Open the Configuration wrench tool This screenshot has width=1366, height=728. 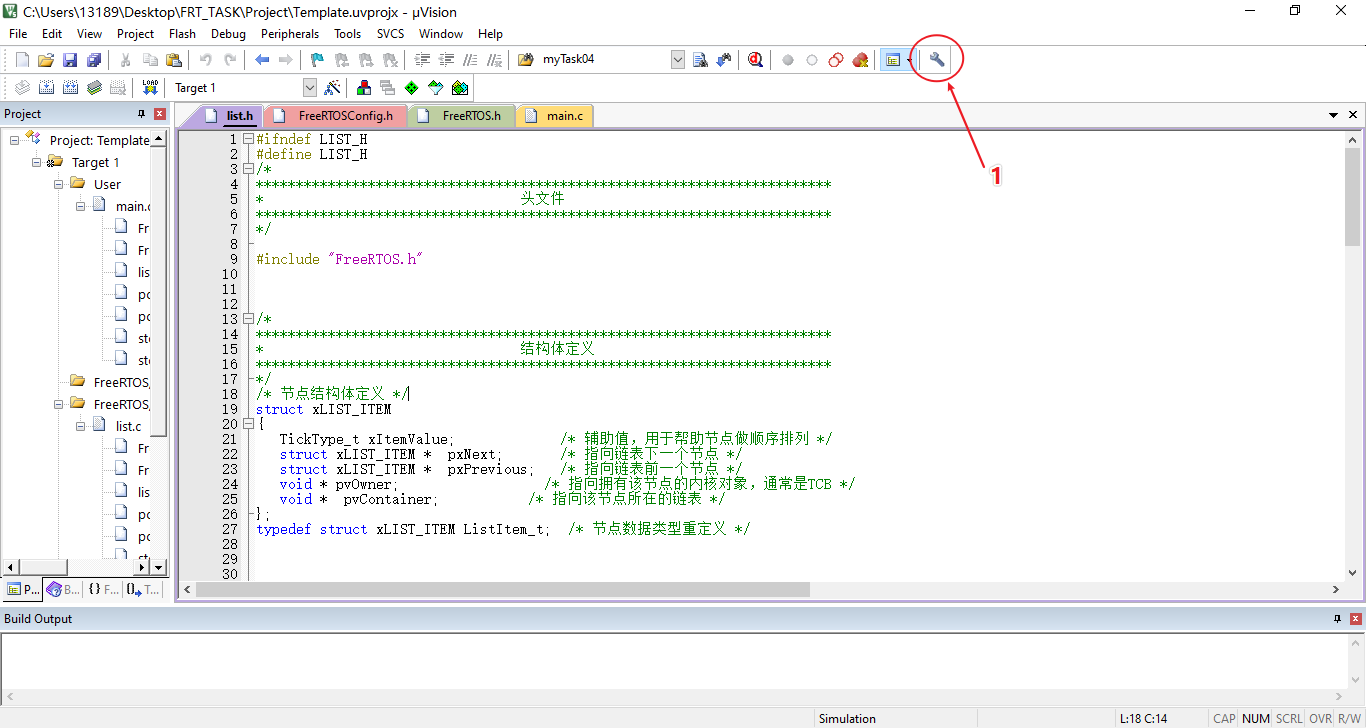pyautogui.click(x=937, y=60)
